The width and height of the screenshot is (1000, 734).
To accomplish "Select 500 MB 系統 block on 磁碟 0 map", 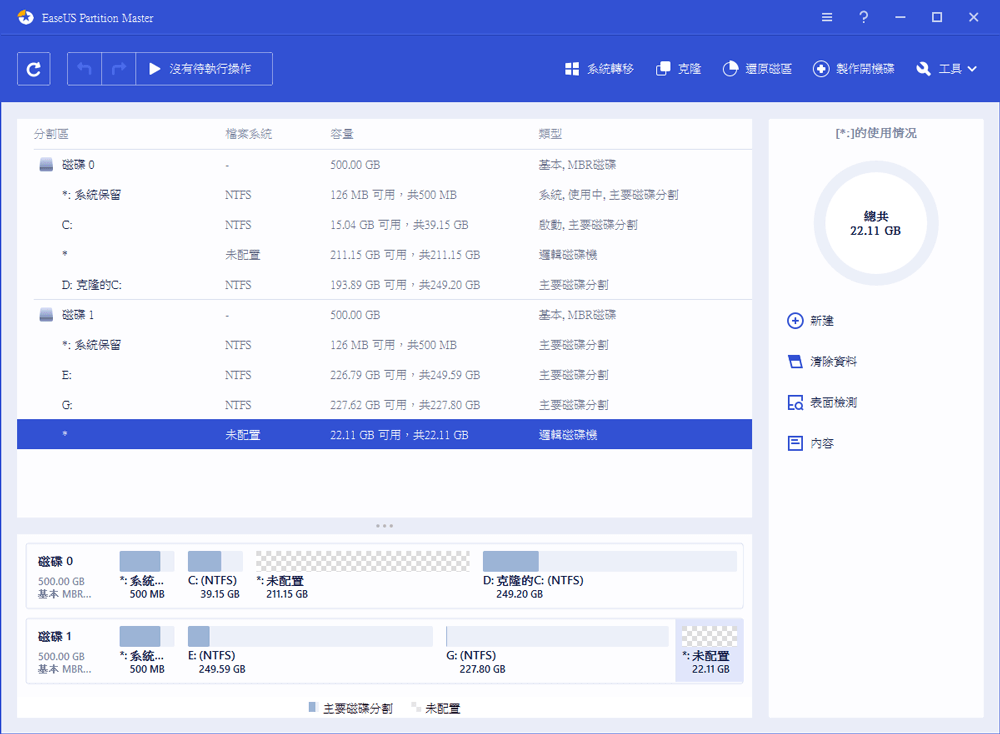I will point(147,575).
